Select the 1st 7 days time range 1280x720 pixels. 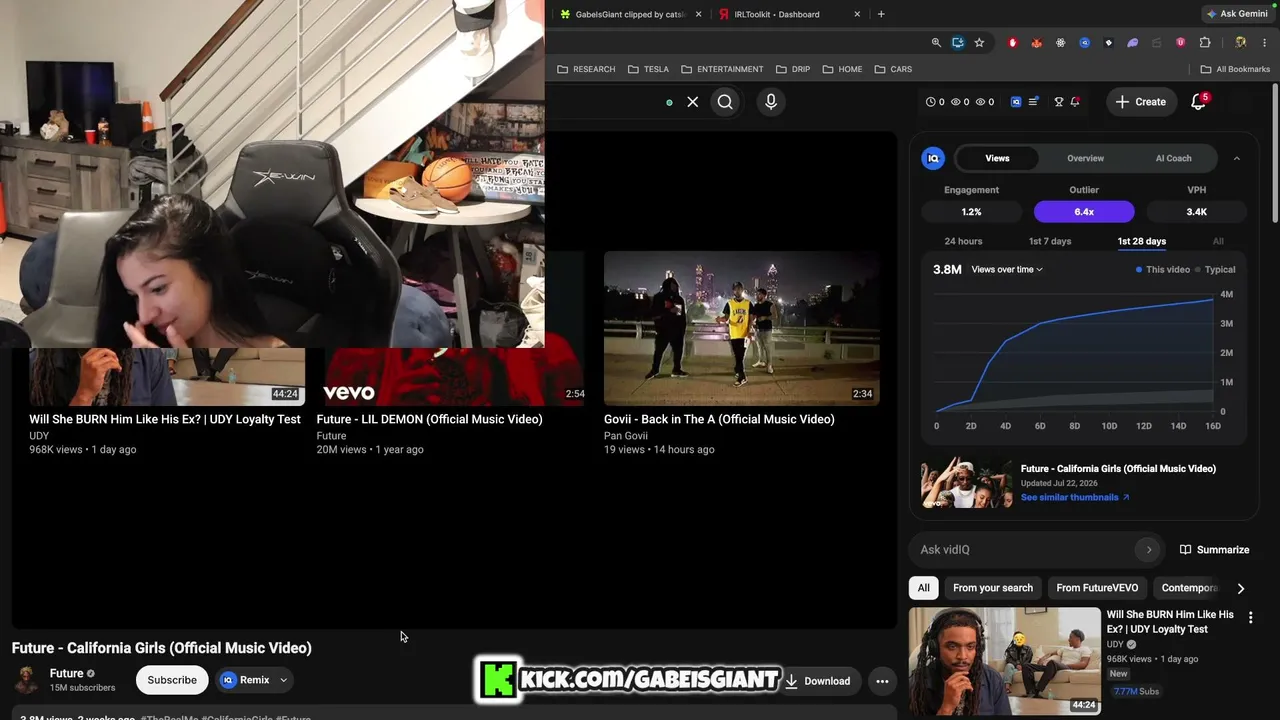click(x=1050, y=241)
